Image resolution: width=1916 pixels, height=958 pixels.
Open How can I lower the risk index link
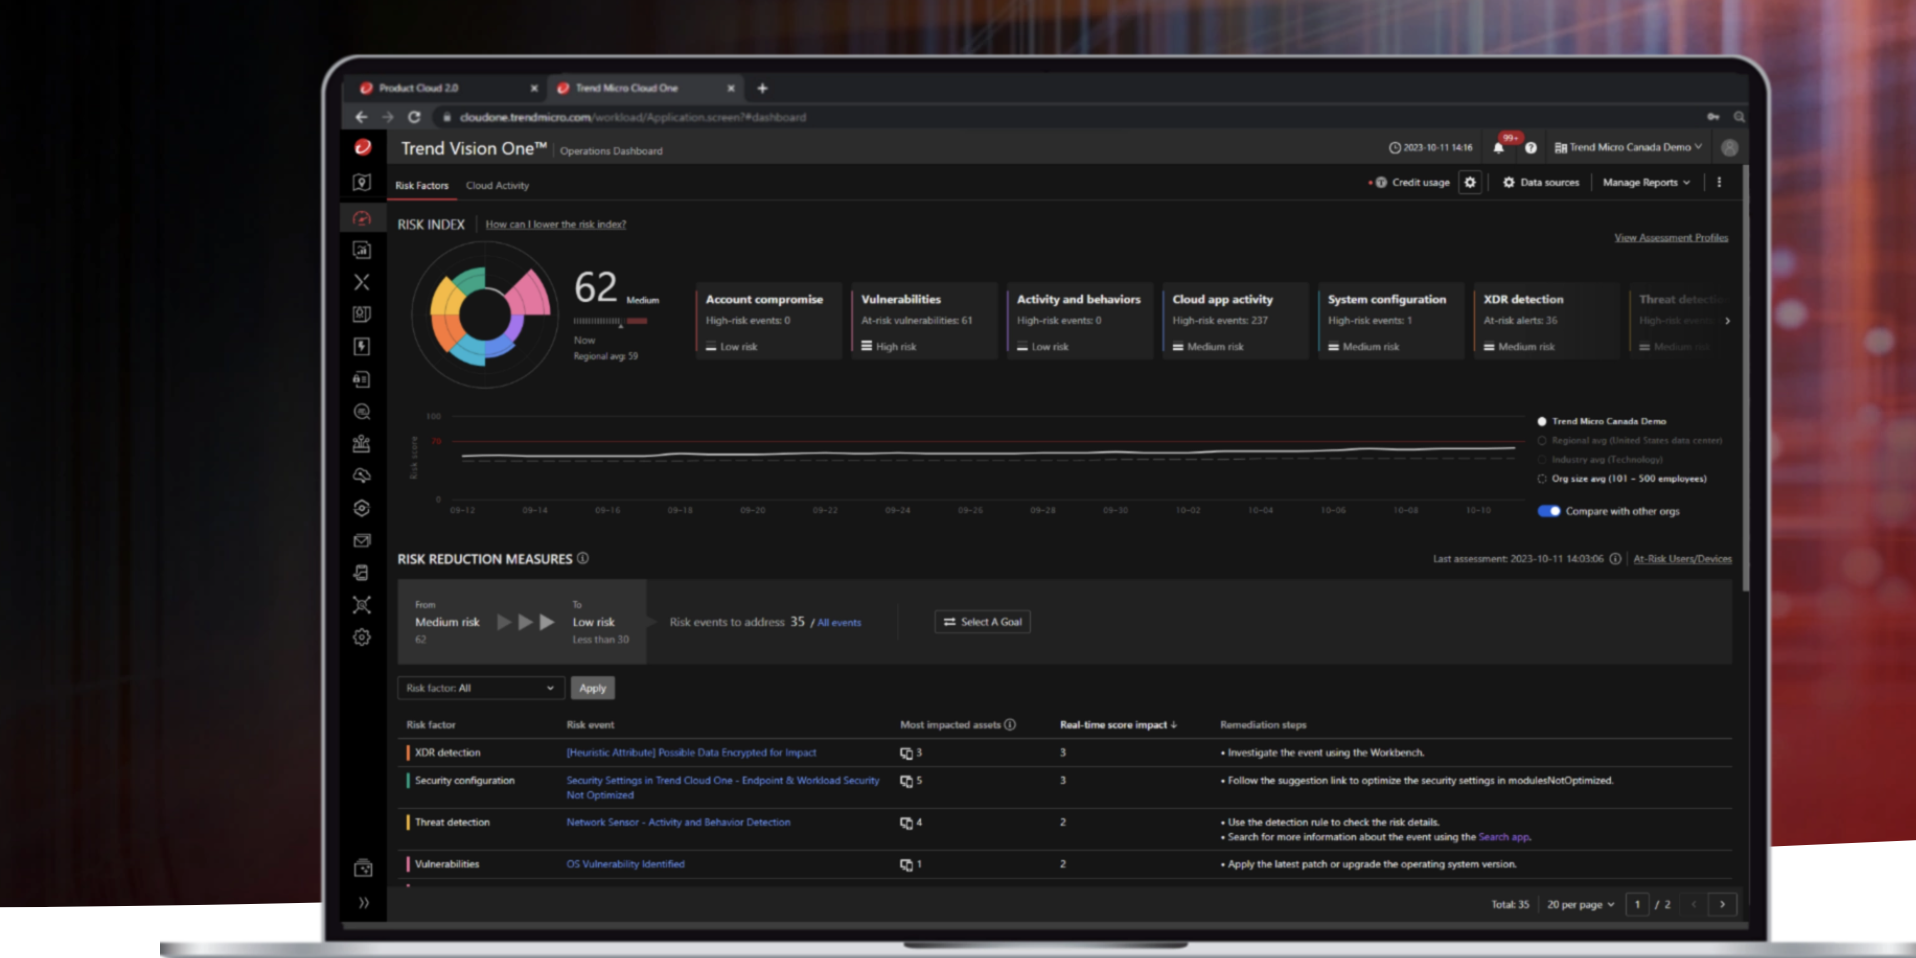(556, 224)
